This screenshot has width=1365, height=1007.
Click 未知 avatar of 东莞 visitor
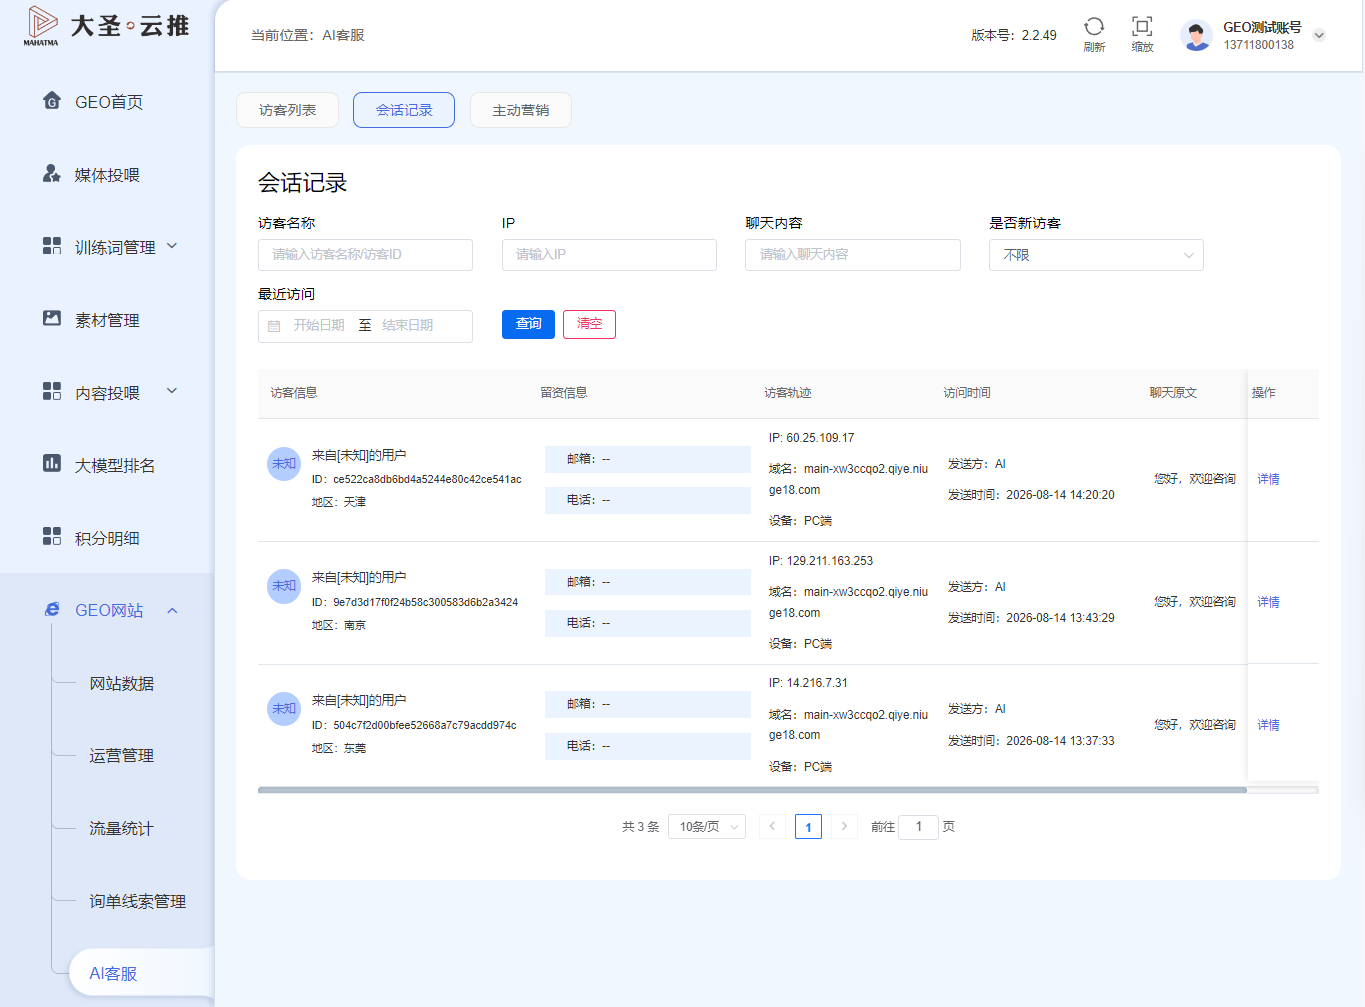(x=284, y=709)
